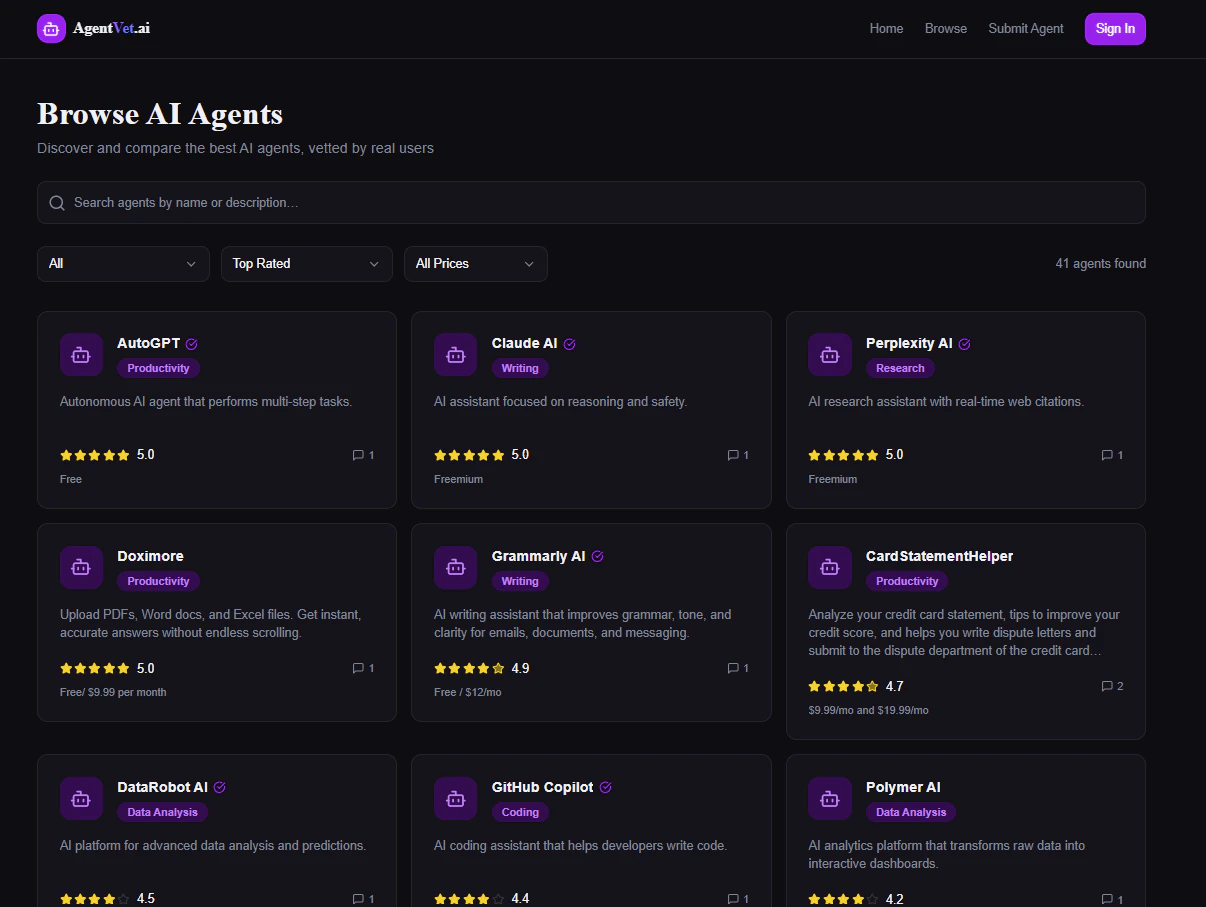Viewport: 1206px width, 907px height.
Task: Click the Polymer AI robot avatar icon
Action: click(x=829, y=799)
